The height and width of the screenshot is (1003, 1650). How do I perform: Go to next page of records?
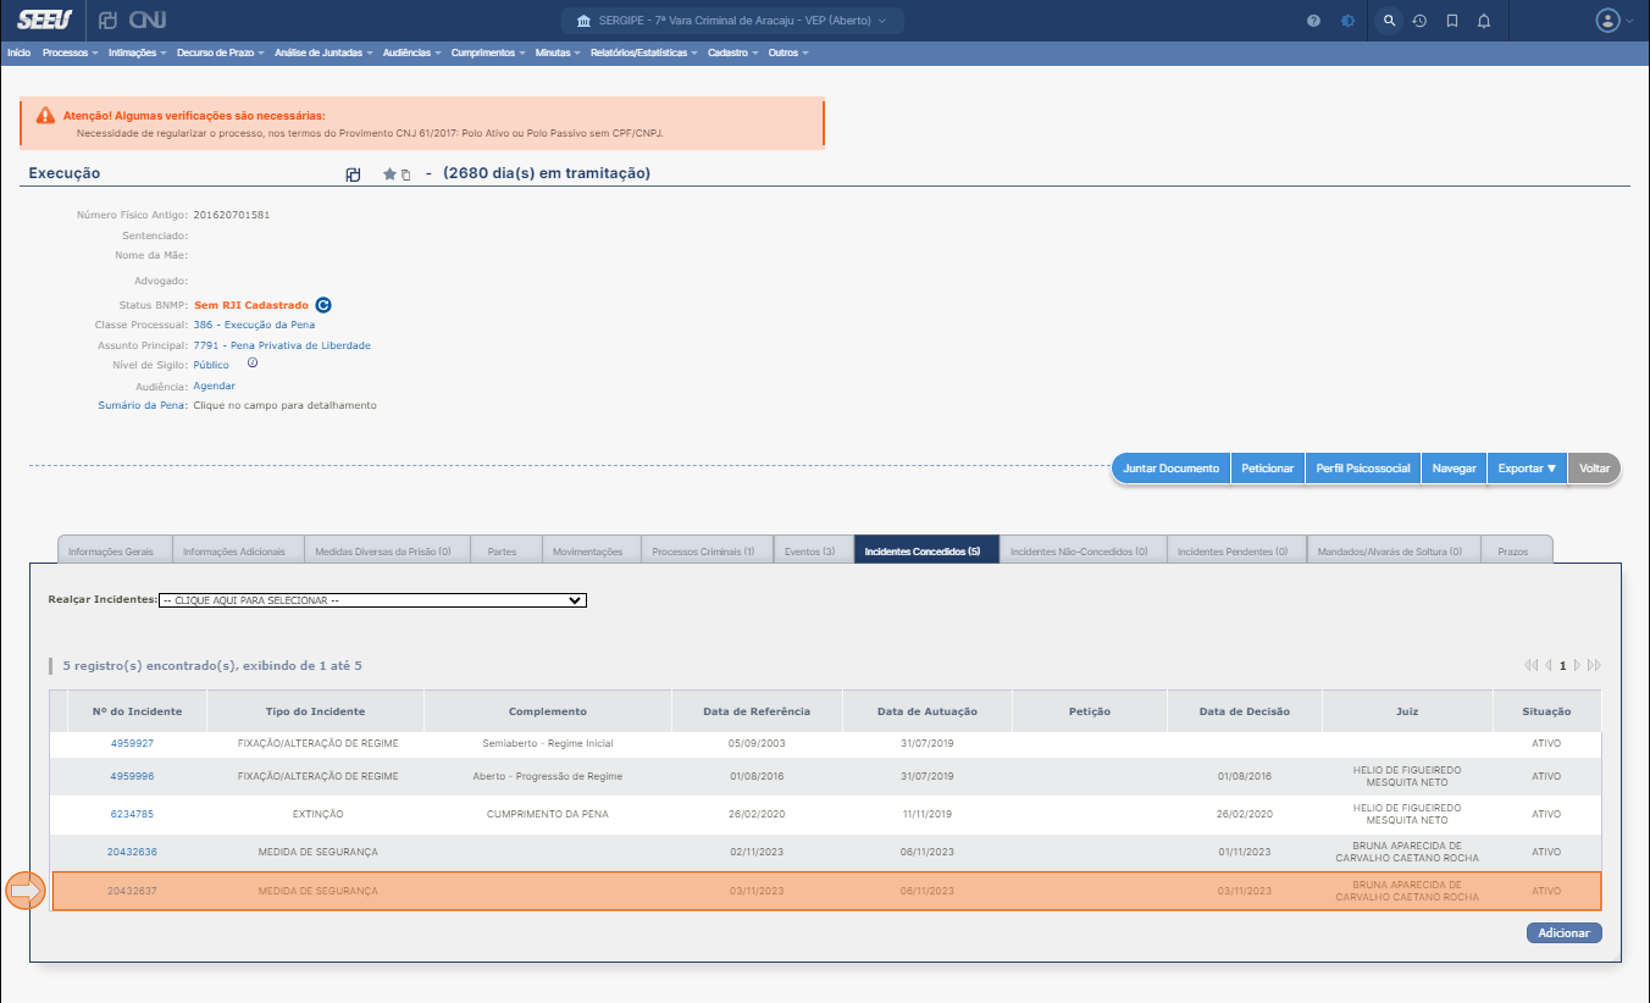[1578, 666]
